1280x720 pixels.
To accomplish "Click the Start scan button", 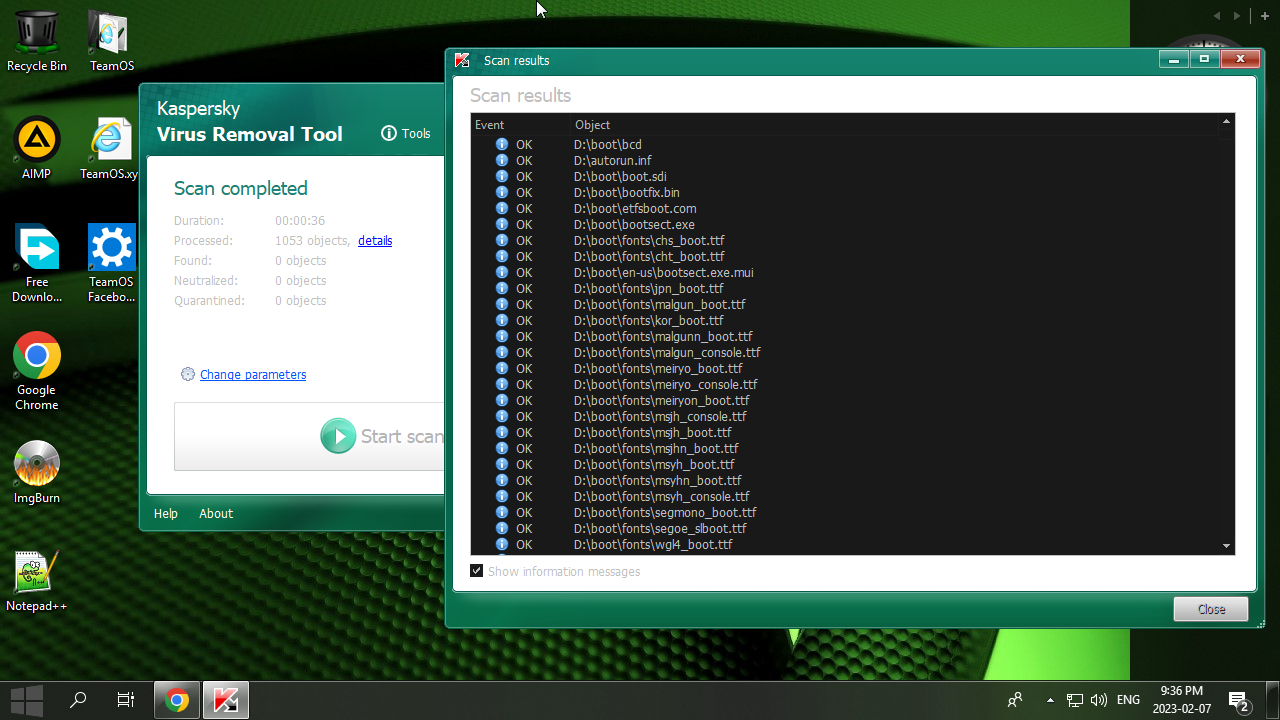I will click(309, 436).
